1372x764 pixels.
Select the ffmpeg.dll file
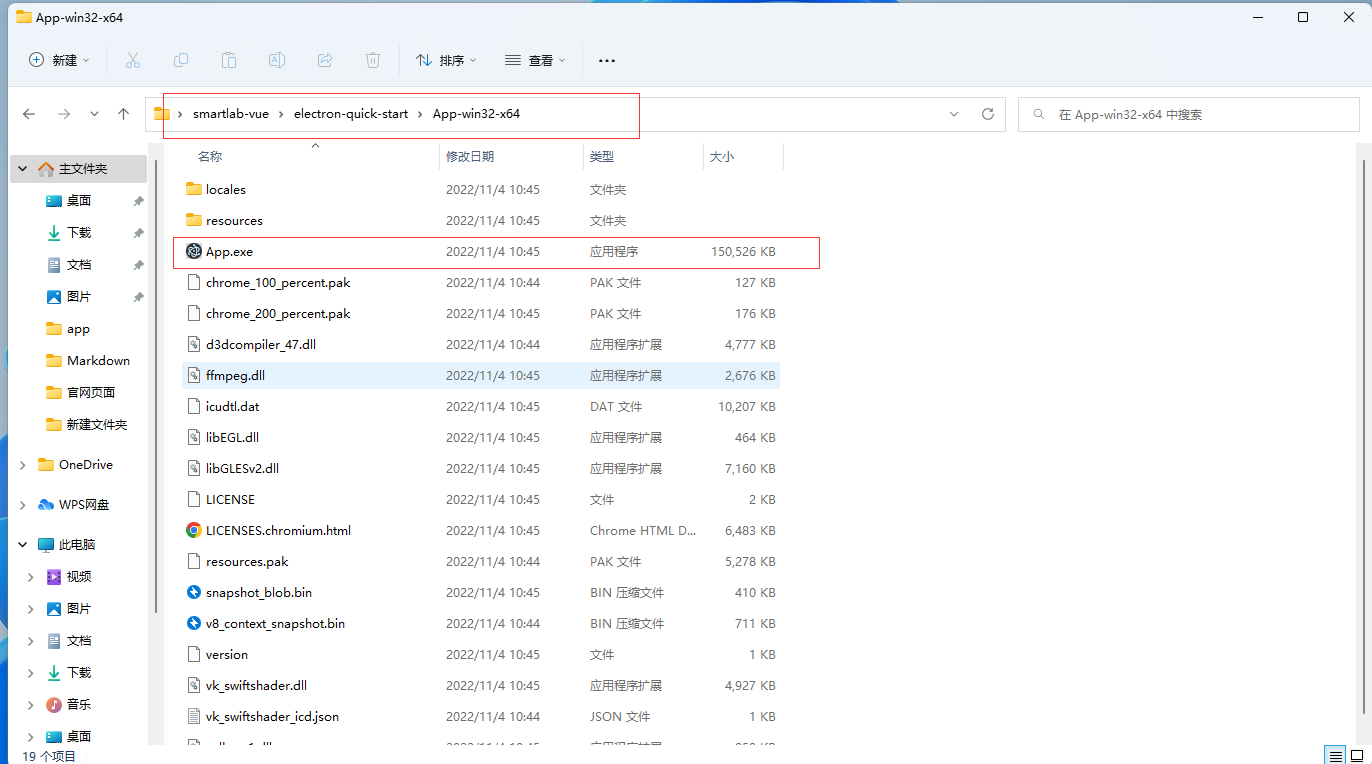pos(480,375)
